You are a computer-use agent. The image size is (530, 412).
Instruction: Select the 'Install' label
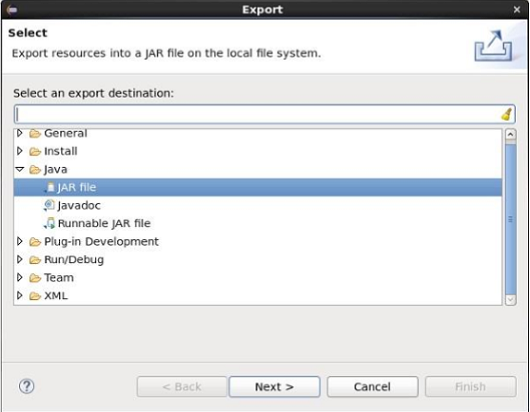click(x=61, y=151)
